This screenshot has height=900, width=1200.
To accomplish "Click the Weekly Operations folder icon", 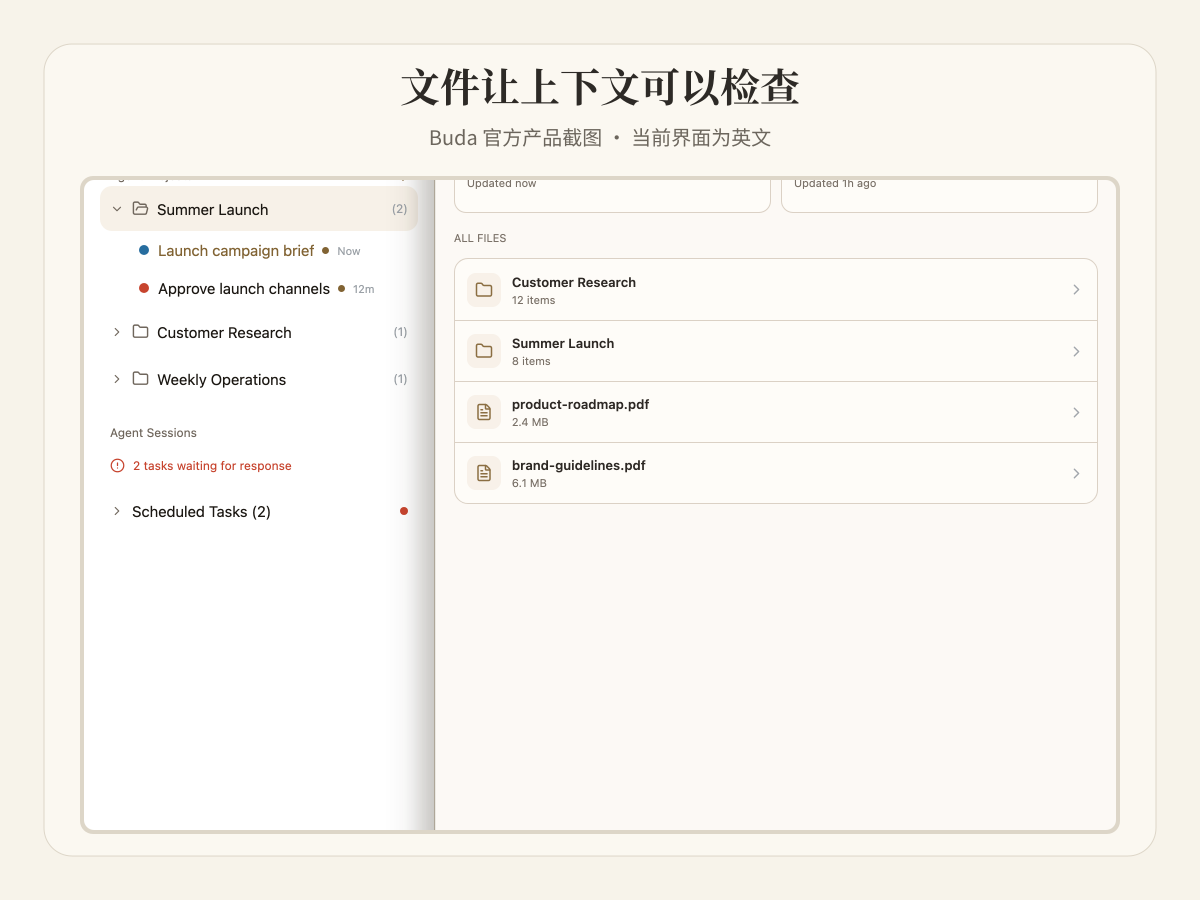I will click(x=140, y=379).
